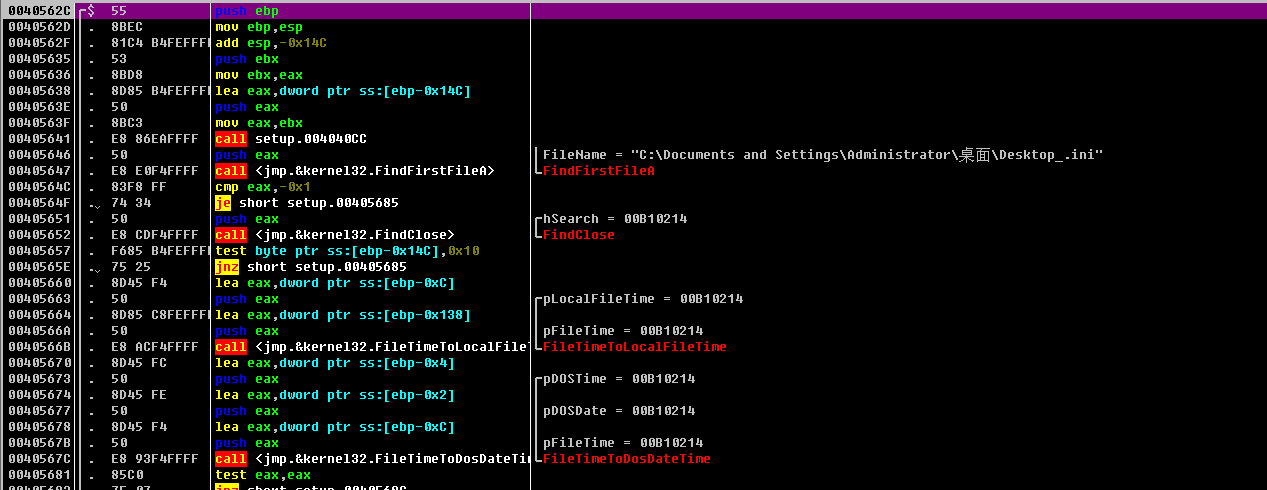Viewport: 1267px width, 490px height.
Task: Select hex bytes 'E8 86EAFFFF'
Action: tap(155, 139)
